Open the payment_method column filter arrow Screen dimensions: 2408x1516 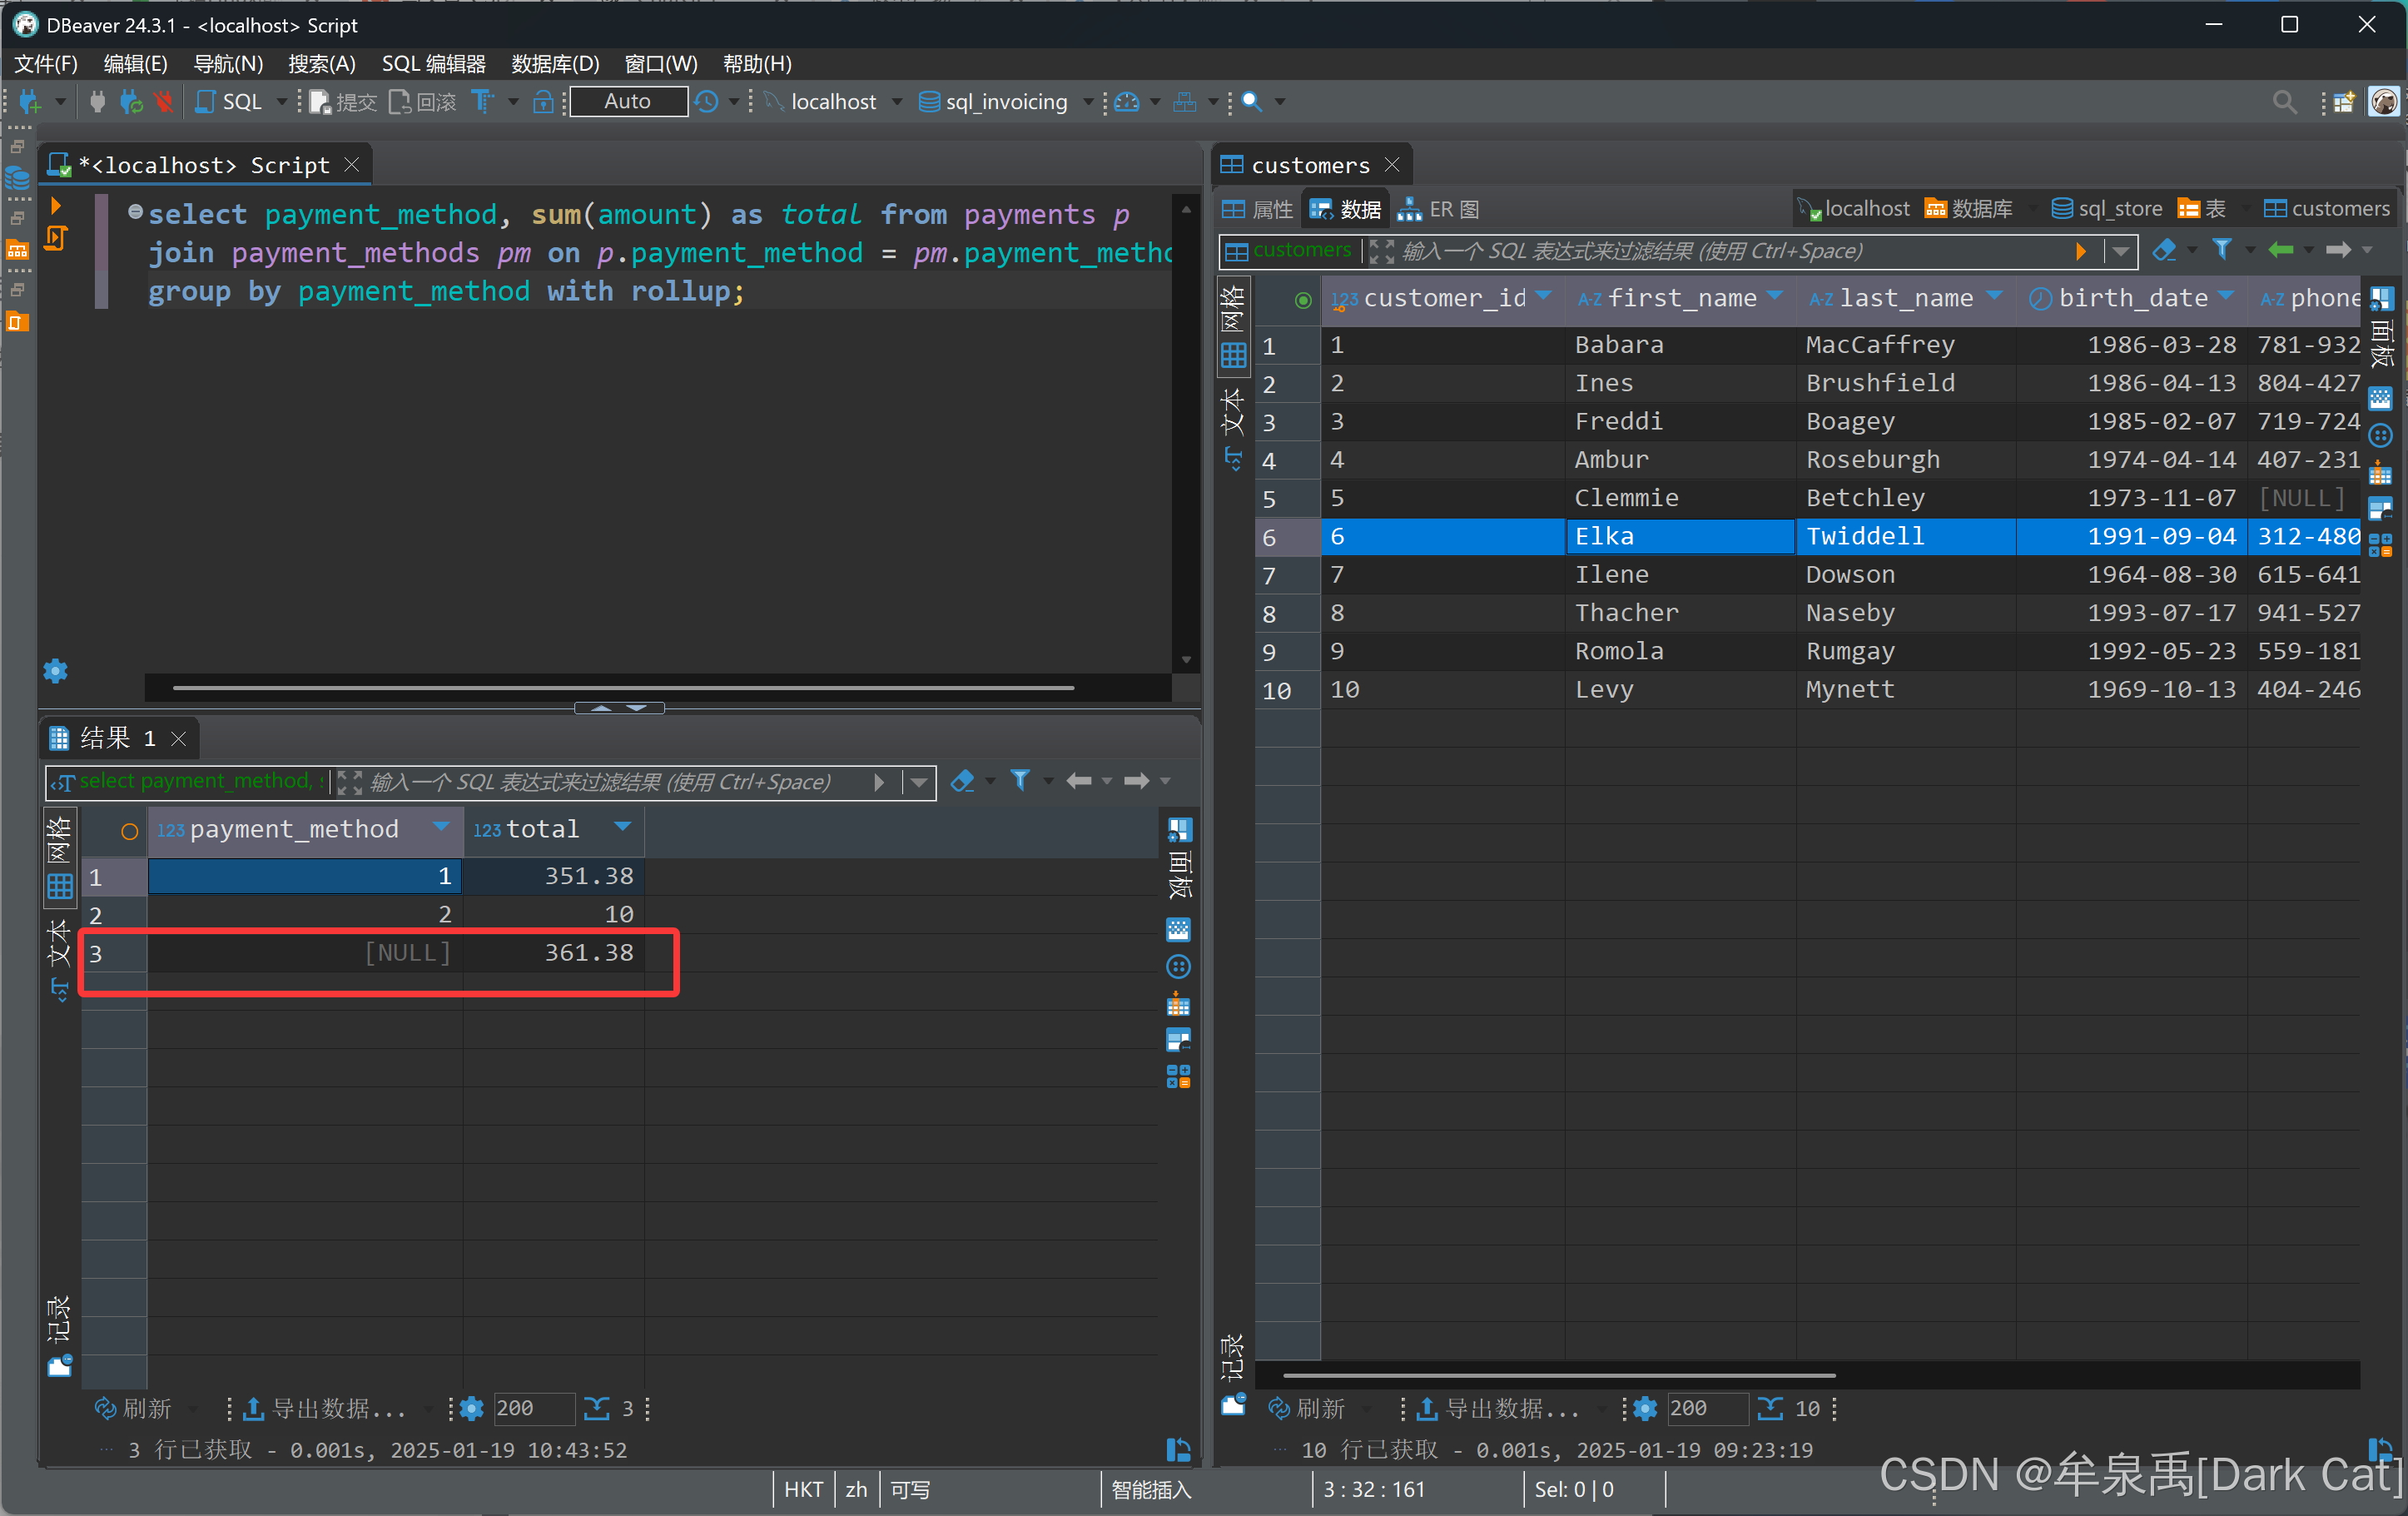click(440, 827)
